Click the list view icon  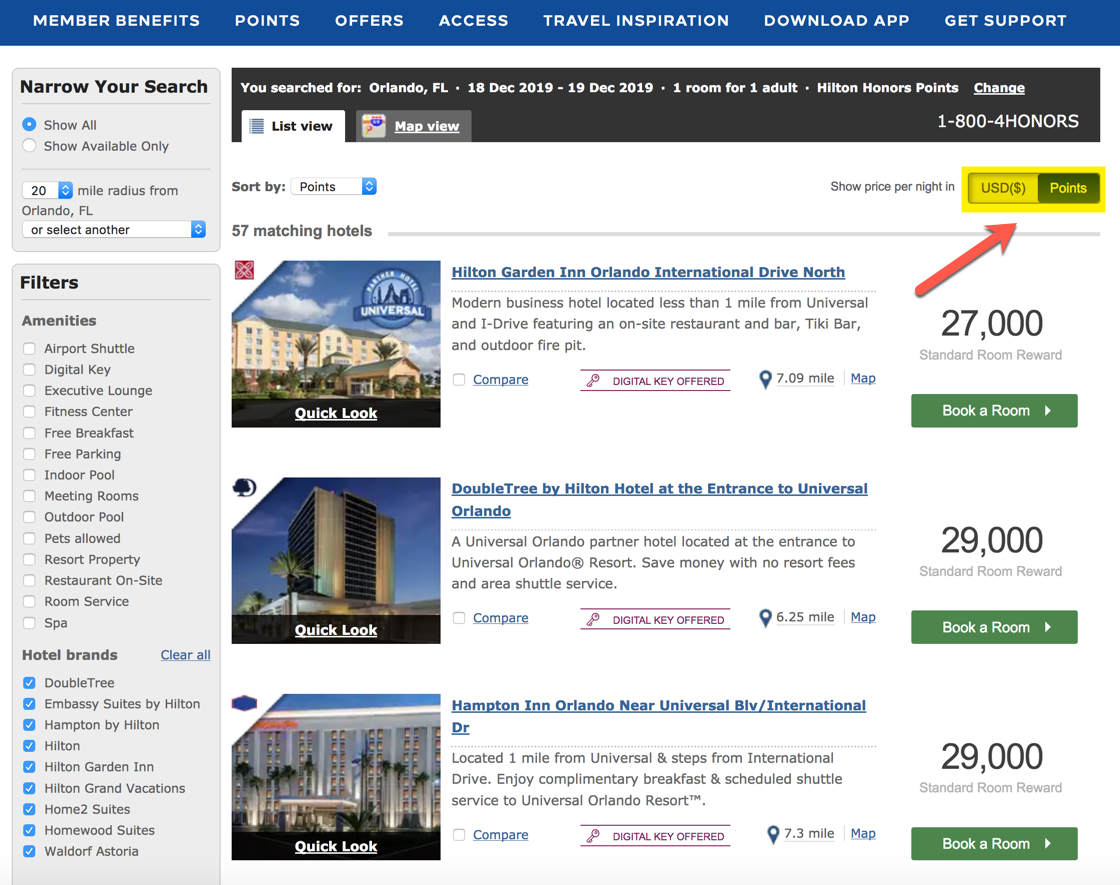point(256,126)
